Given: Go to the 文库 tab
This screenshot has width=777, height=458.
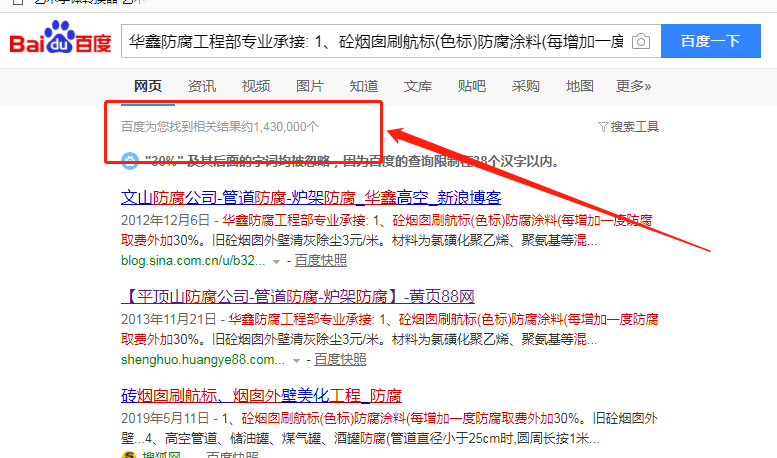Looking at the screenshot, I should 418,86.
